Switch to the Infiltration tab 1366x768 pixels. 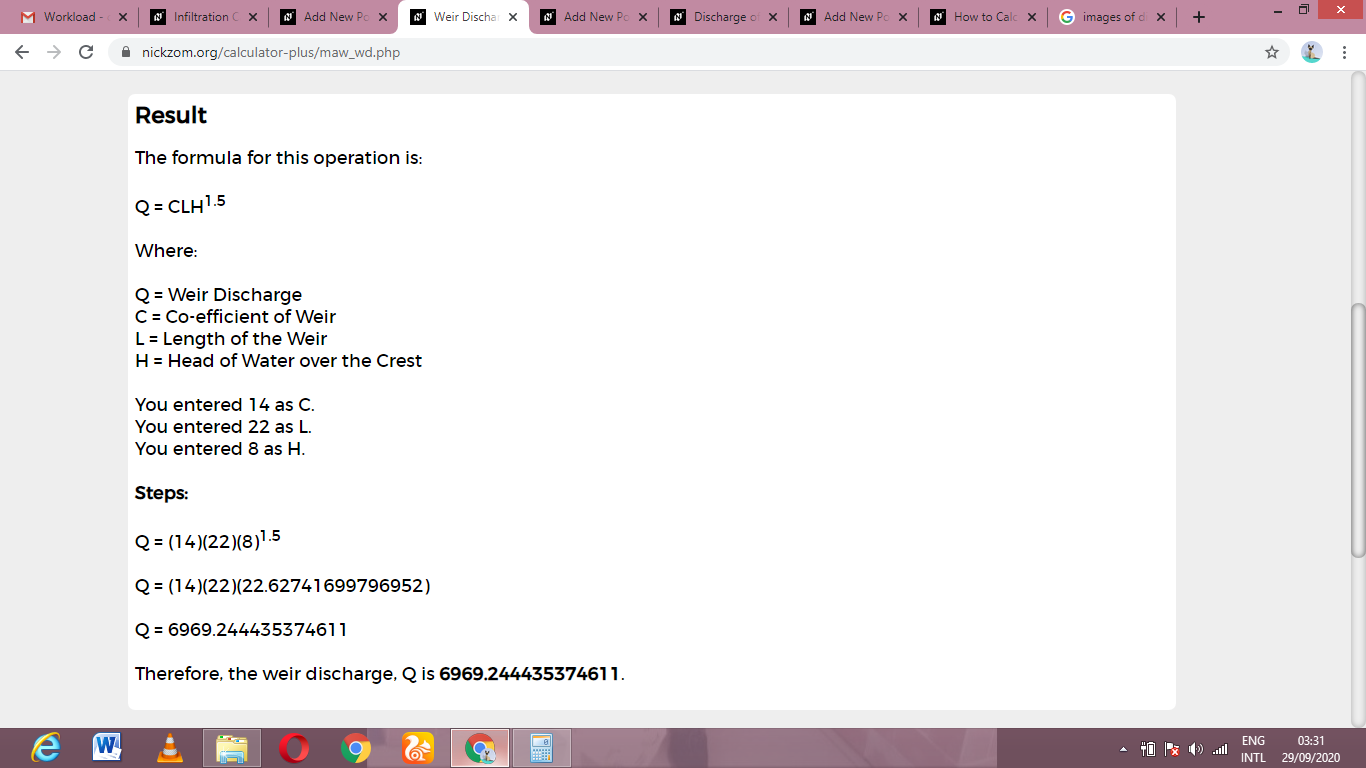pos(203,17)
